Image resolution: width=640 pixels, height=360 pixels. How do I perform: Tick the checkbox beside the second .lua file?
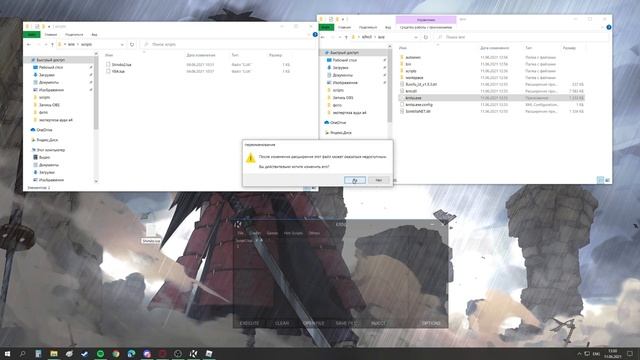[108, 71]
